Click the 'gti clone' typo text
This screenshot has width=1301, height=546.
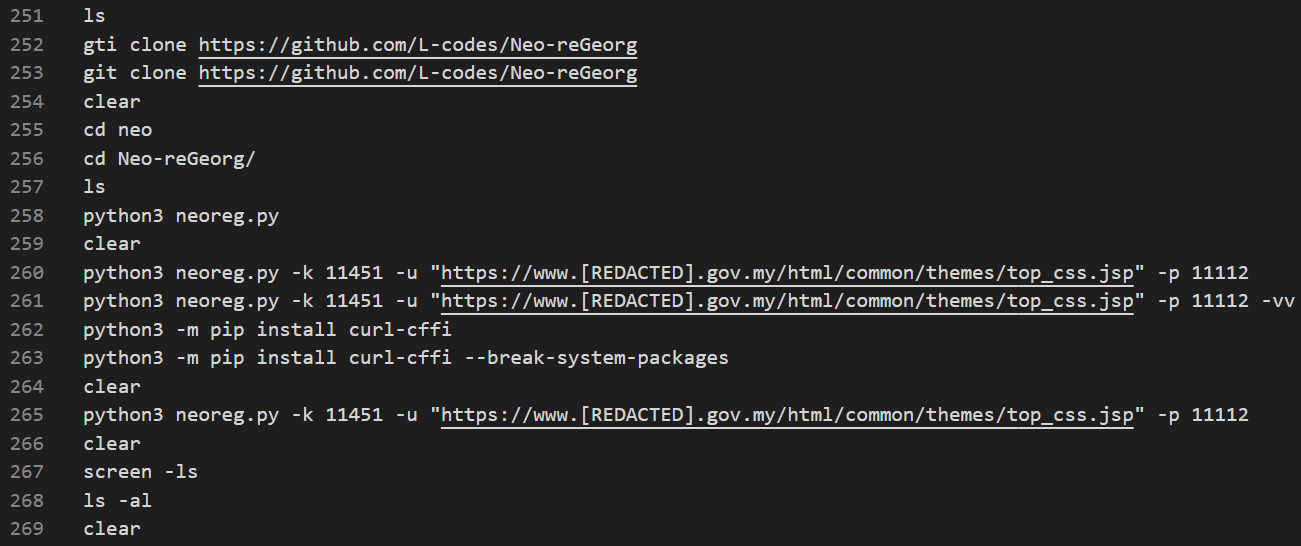pyautogui.click(x=135, y=45)
